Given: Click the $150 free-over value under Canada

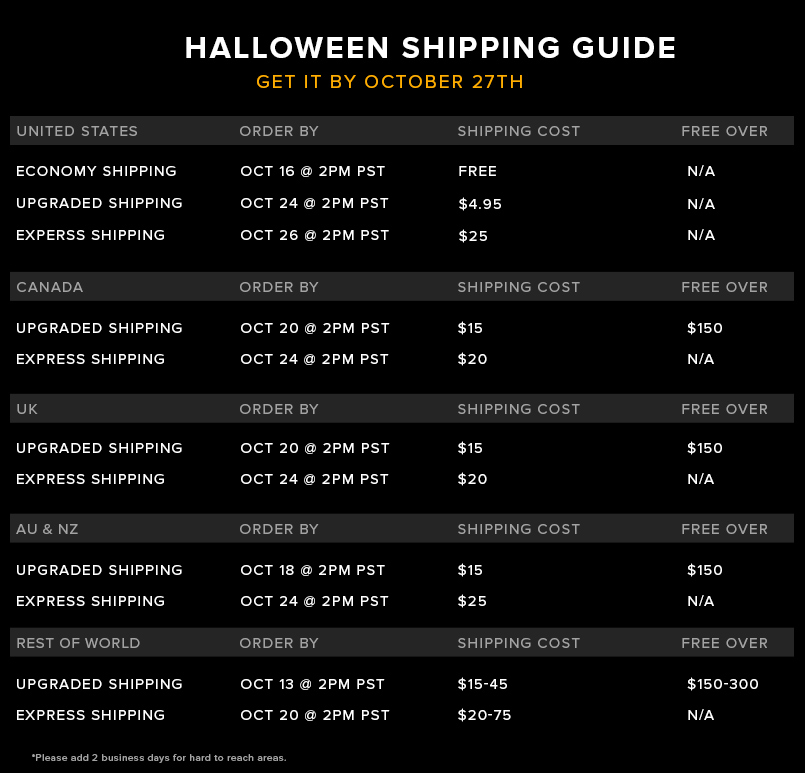Looking at the screenshot, I should (704, 328).
